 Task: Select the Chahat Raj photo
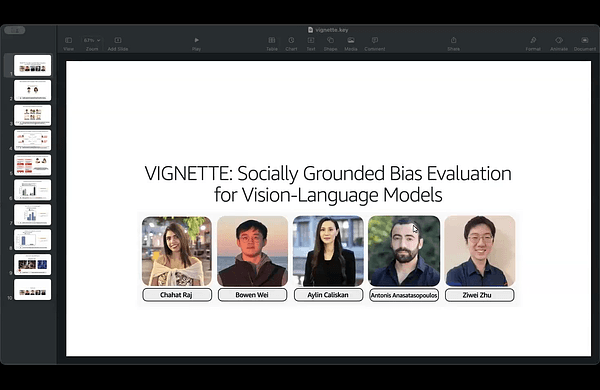[x=177, y=251]
